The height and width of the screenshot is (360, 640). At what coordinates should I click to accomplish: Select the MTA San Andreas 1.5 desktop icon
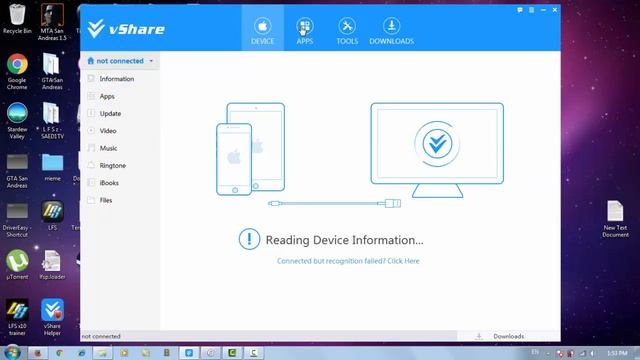coord(52,22)
